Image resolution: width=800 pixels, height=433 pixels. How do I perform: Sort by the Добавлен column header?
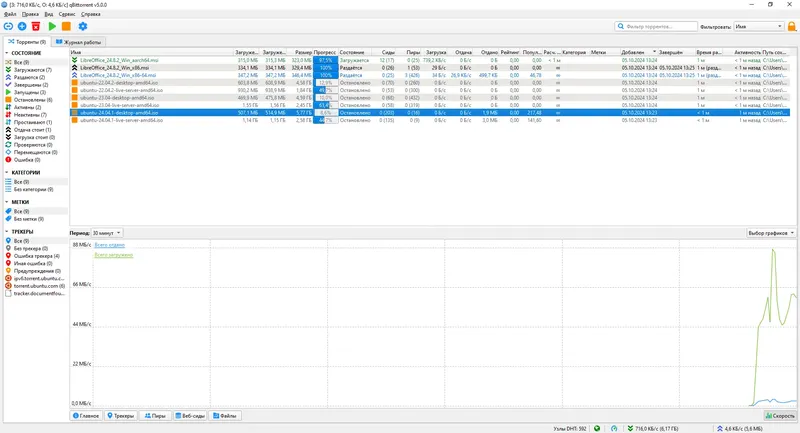pyautogui.click(x=638, y=52)
